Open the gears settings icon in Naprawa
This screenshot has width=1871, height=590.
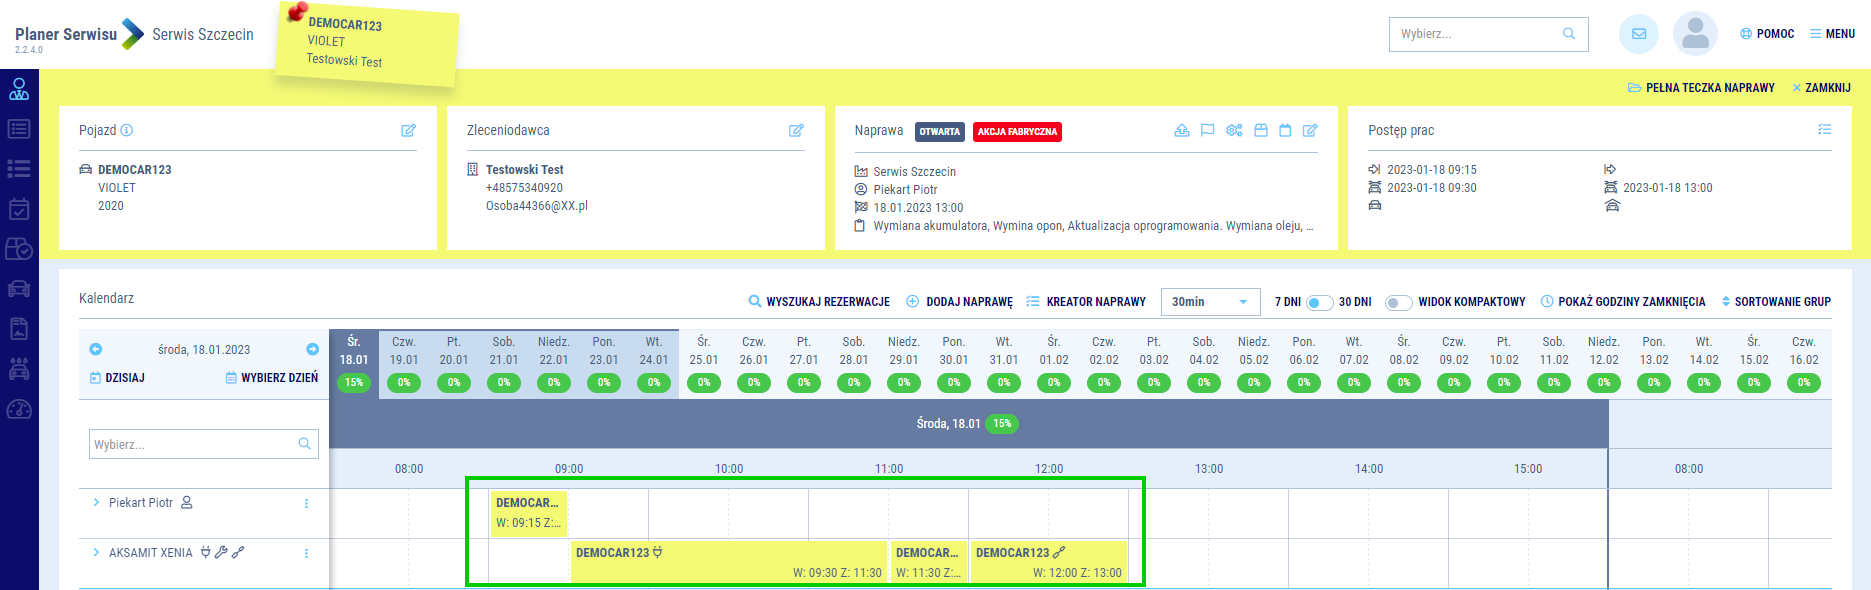coord(1234,131)
